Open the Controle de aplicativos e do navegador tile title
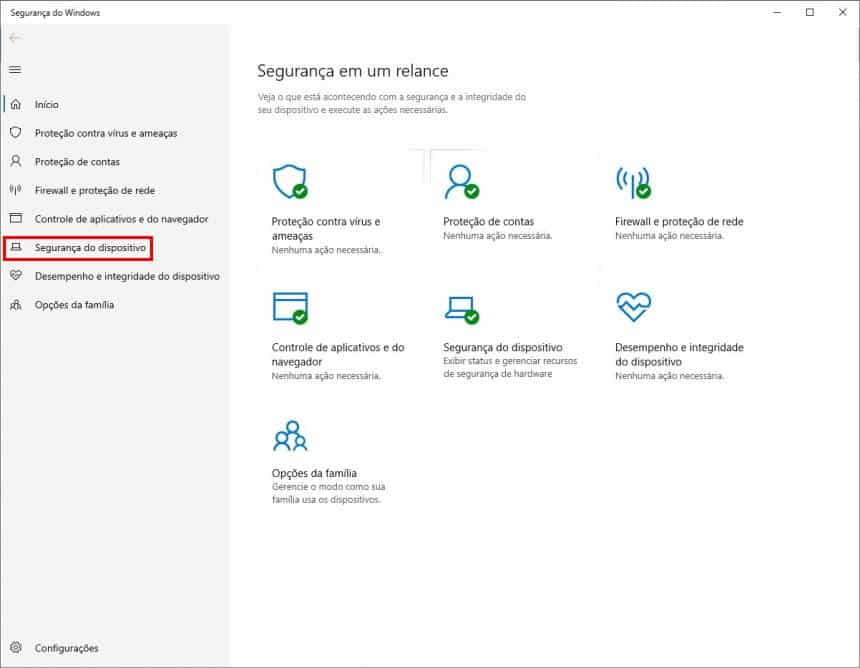This screenshot has width=860, height=668. (338, 354)
